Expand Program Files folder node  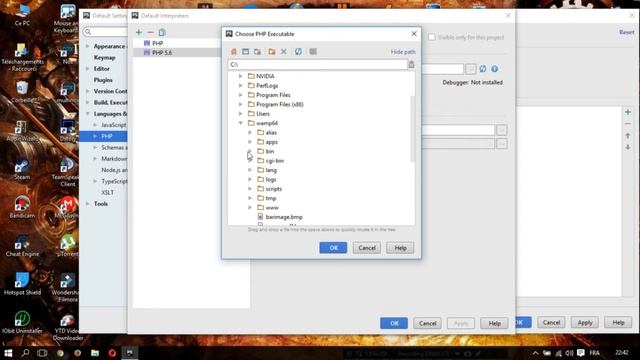pyautogui.click(x=241, y=95)
